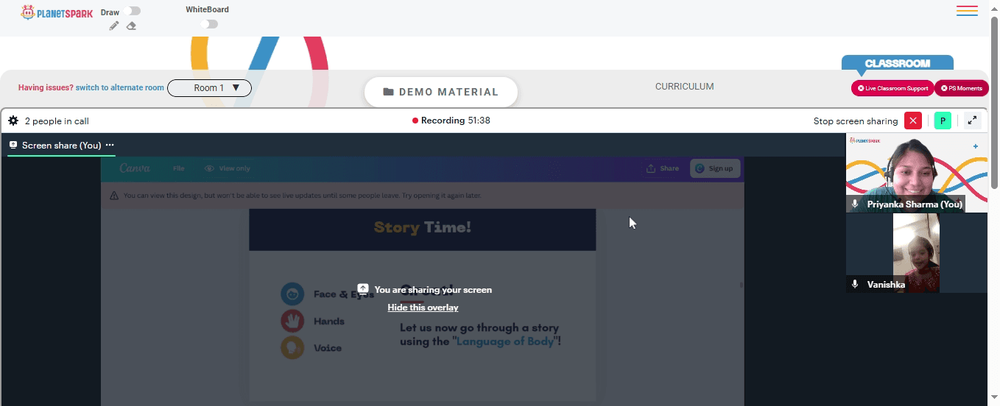Toggle the Draw switch

coord(133,11)
